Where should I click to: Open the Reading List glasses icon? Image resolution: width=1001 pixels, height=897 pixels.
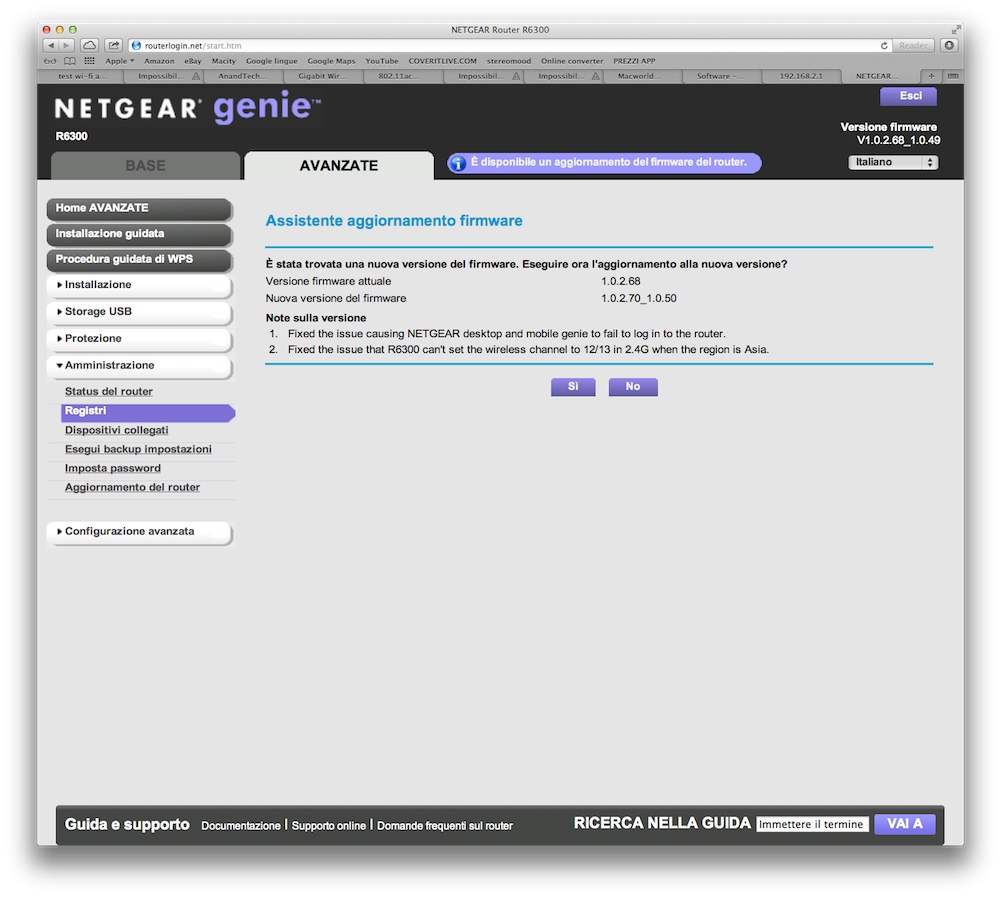[50, 61]
